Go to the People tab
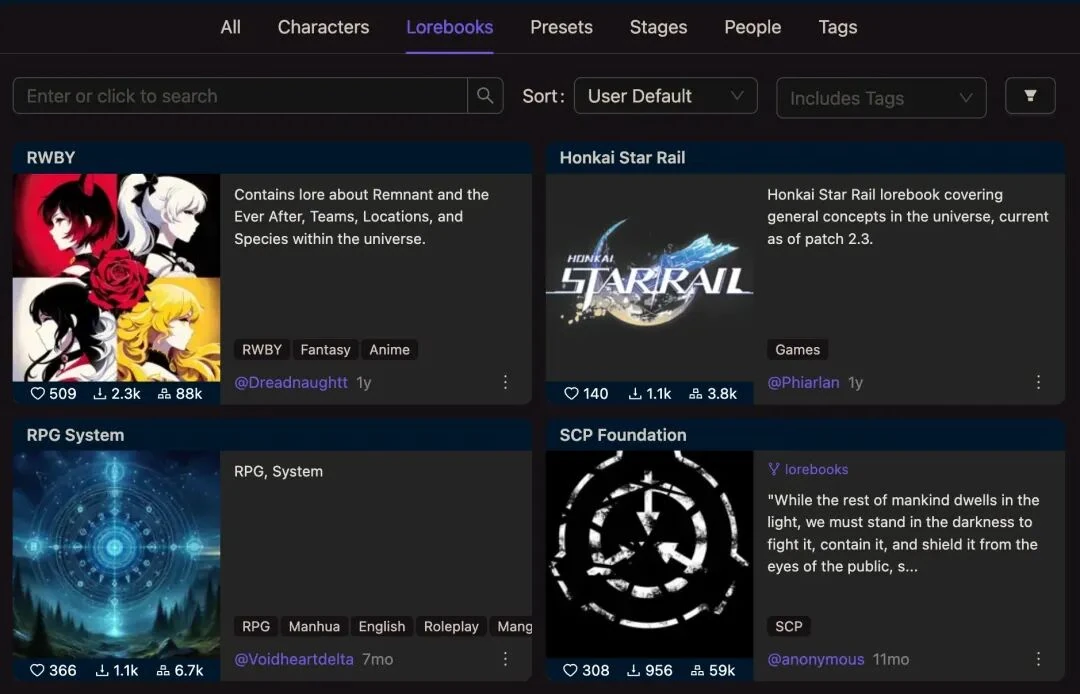This screenshot has width=1080, height=694. (x=752, y=27)
